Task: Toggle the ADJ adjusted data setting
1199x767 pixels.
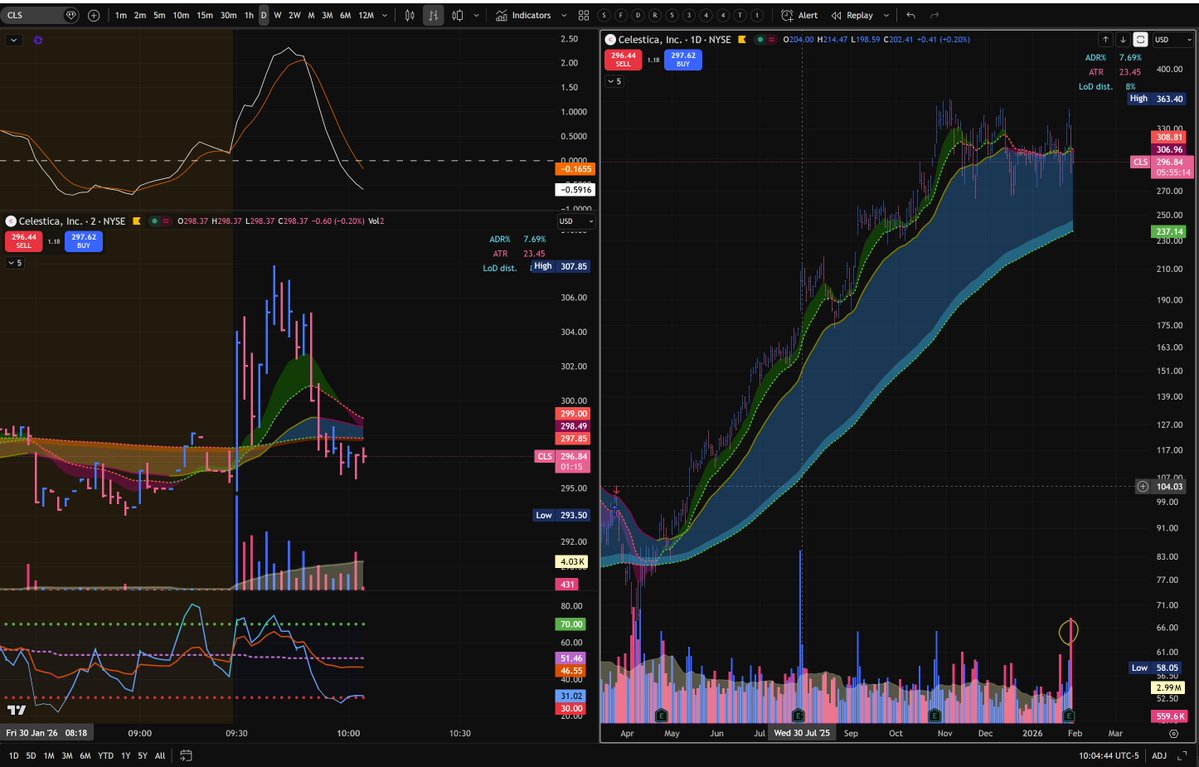Action: (x=1159, y=756)
